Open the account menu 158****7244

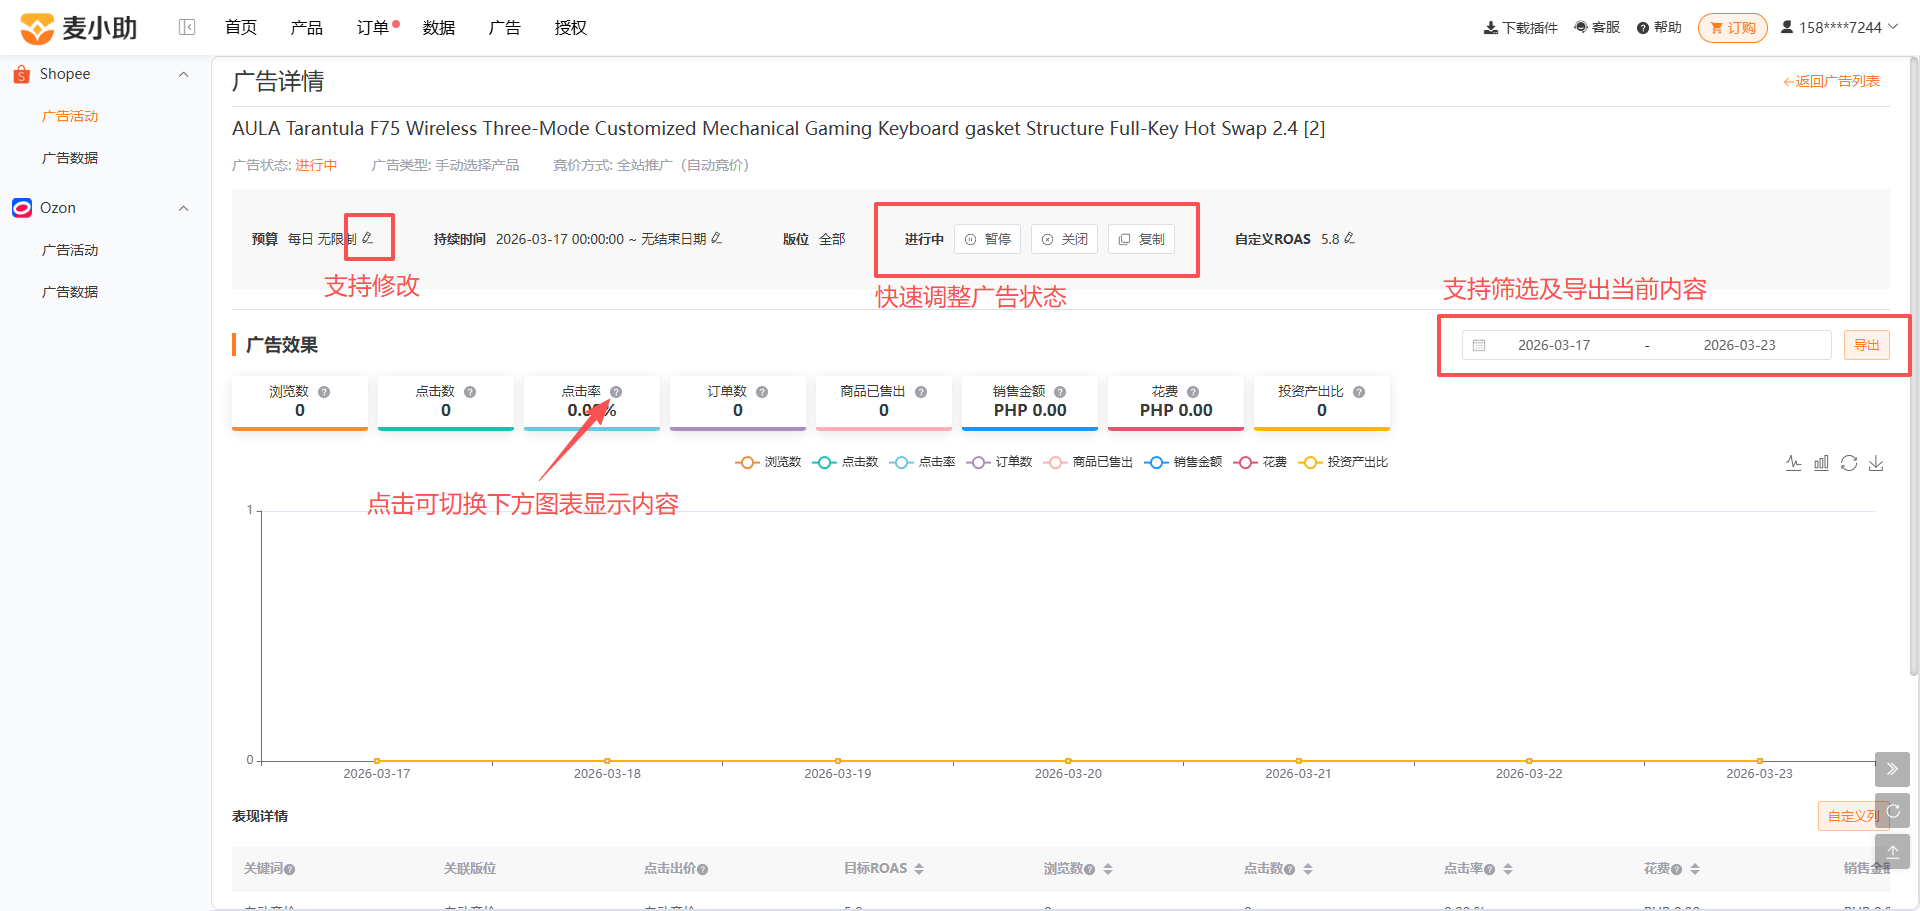[1839, 27]
